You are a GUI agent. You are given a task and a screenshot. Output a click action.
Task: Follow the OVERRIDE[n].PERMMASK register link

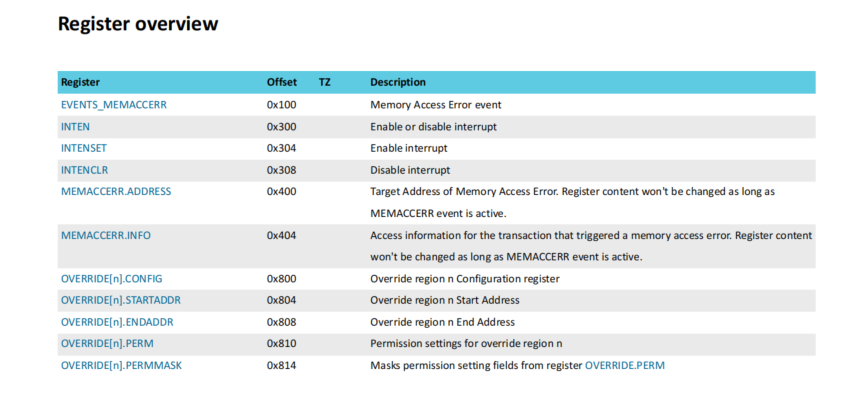[x=121, y=365]
